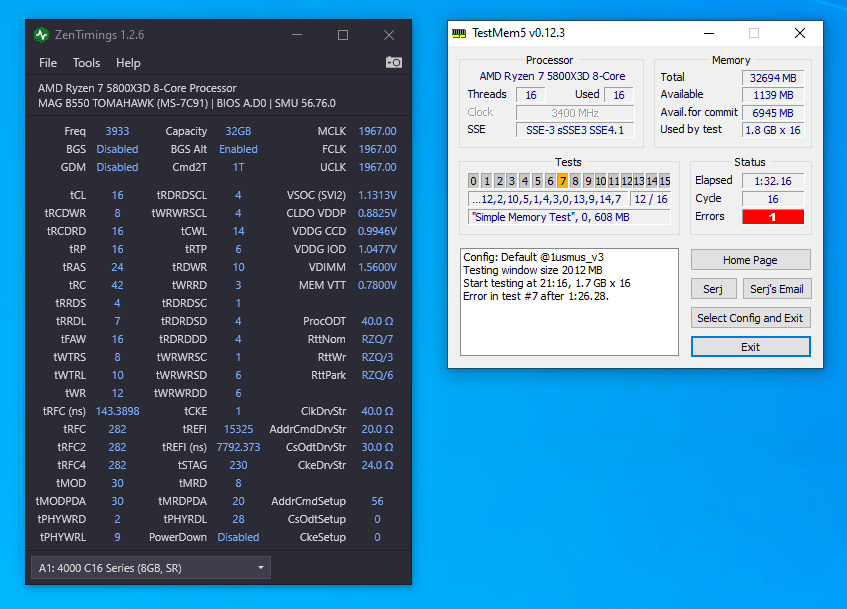Click the tRFC (ns) value 143.3898
This screenshot has width=847, height=609.
tap(117, 411)
